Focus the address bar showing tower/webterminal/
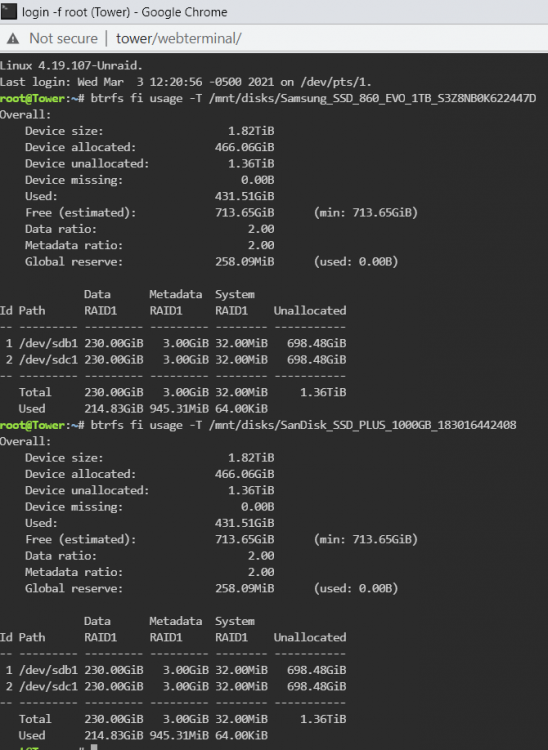 coord(178,38)
